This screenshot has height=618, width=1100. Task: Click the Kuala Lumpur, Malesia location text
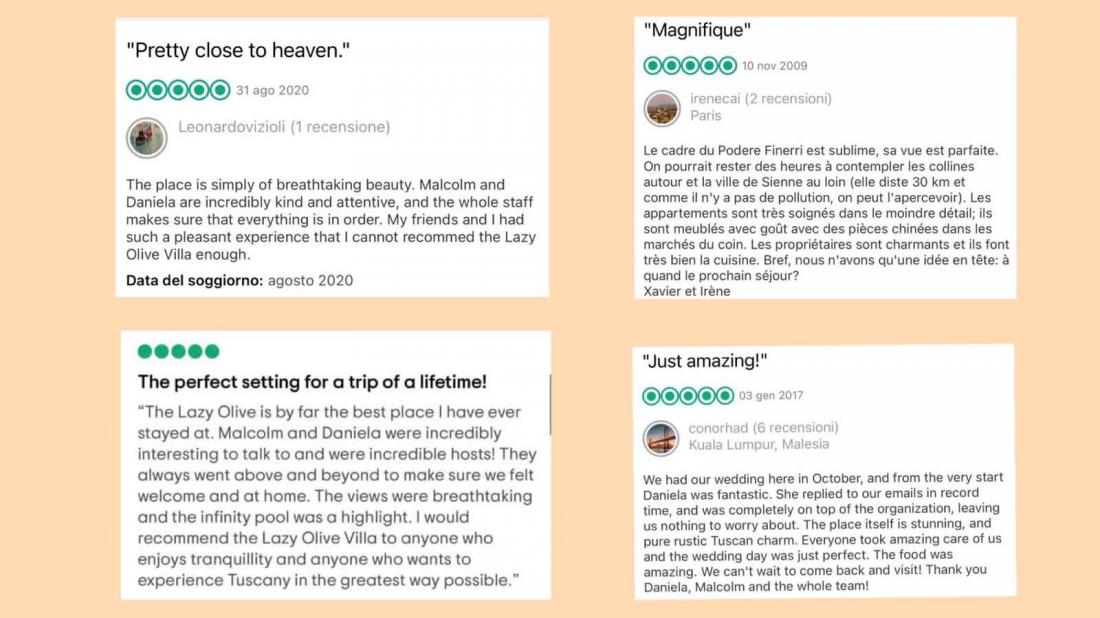[x=758, y=445]
